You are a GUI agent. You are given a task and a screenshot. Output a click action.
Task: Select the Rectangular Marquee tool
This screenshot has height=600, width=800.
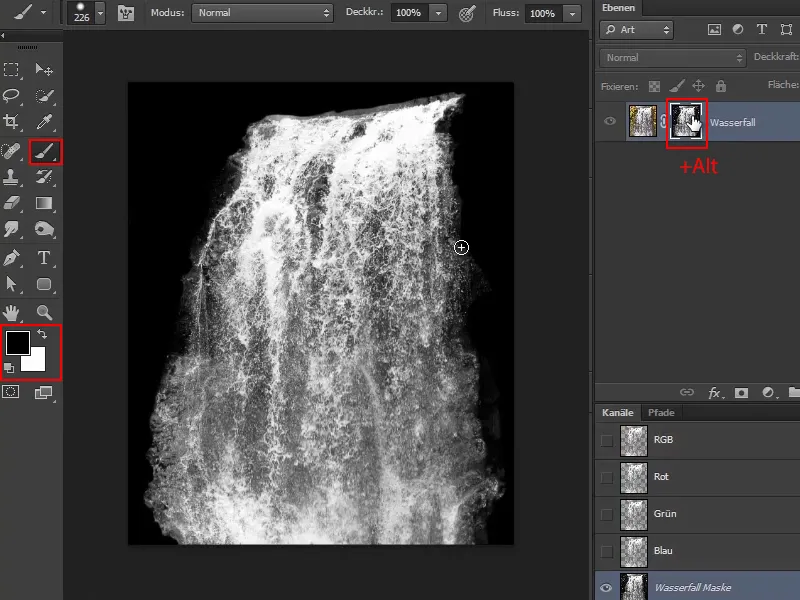11,69
